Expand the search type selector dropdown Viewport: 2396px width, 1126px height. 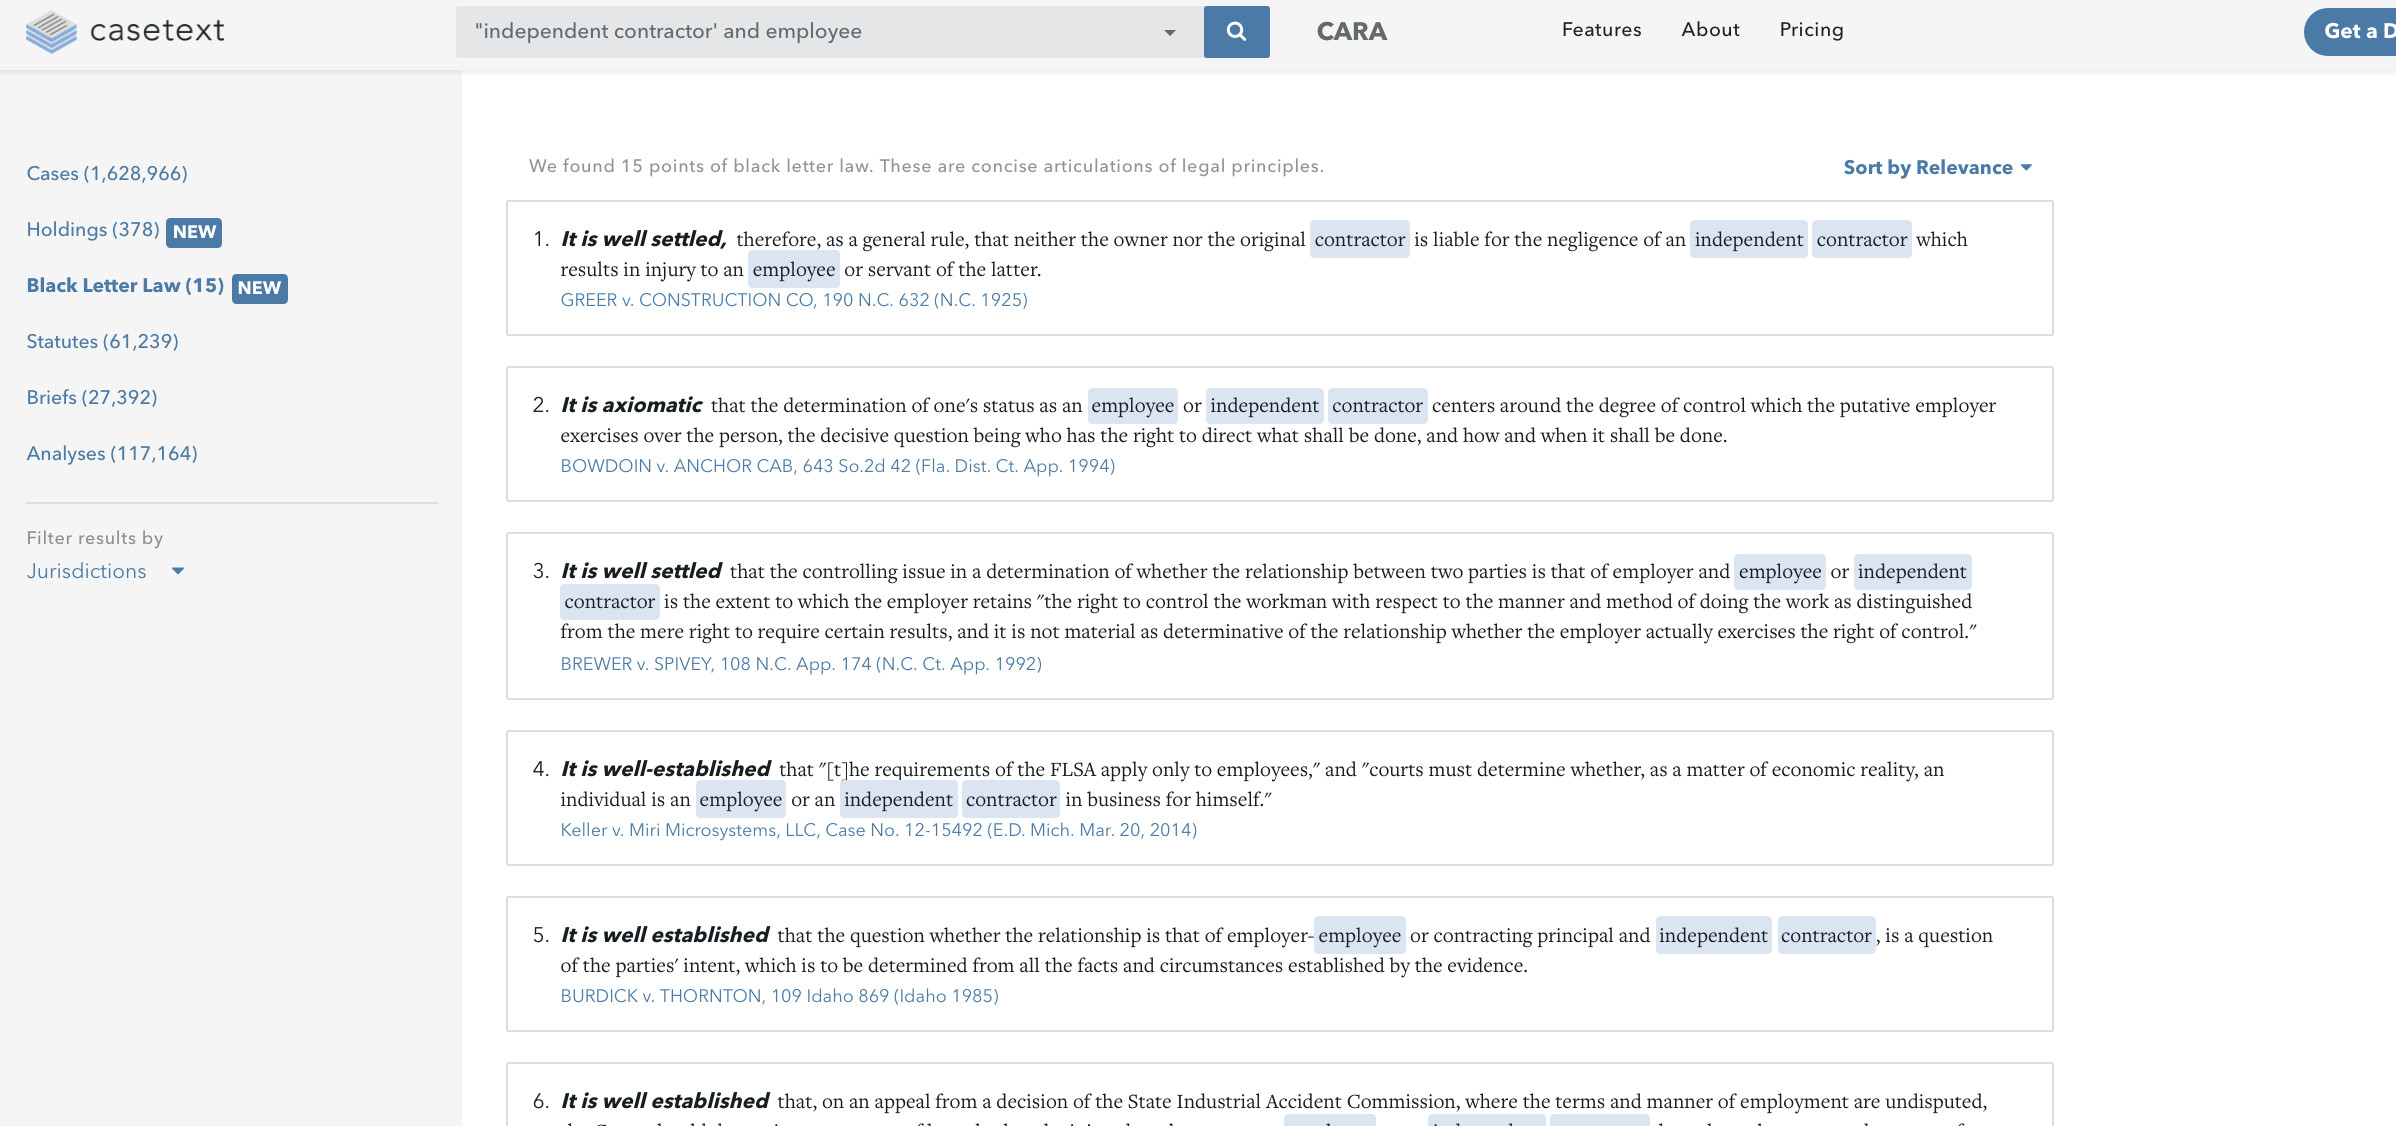pyautogui.click(x=1169, y=31)
